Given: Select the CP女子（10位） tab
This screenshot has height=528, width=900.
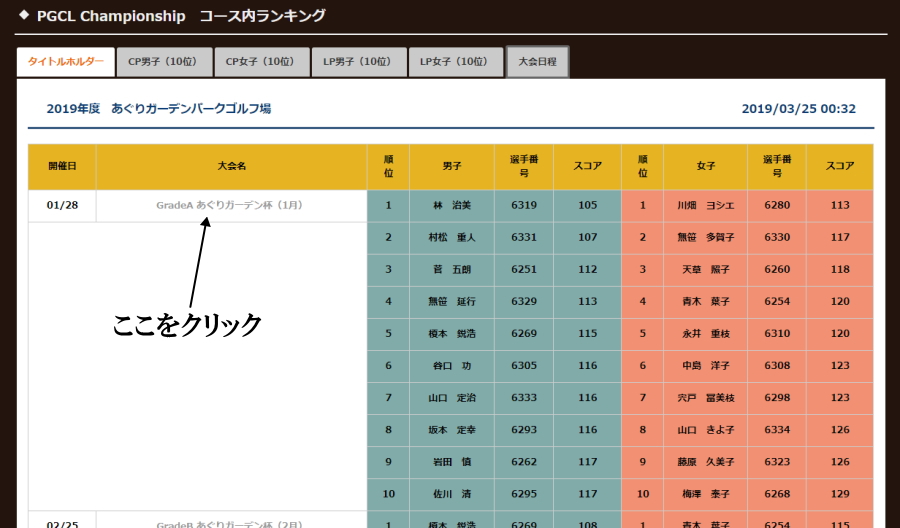Looking at the screenshot, I should pos(260,62).
